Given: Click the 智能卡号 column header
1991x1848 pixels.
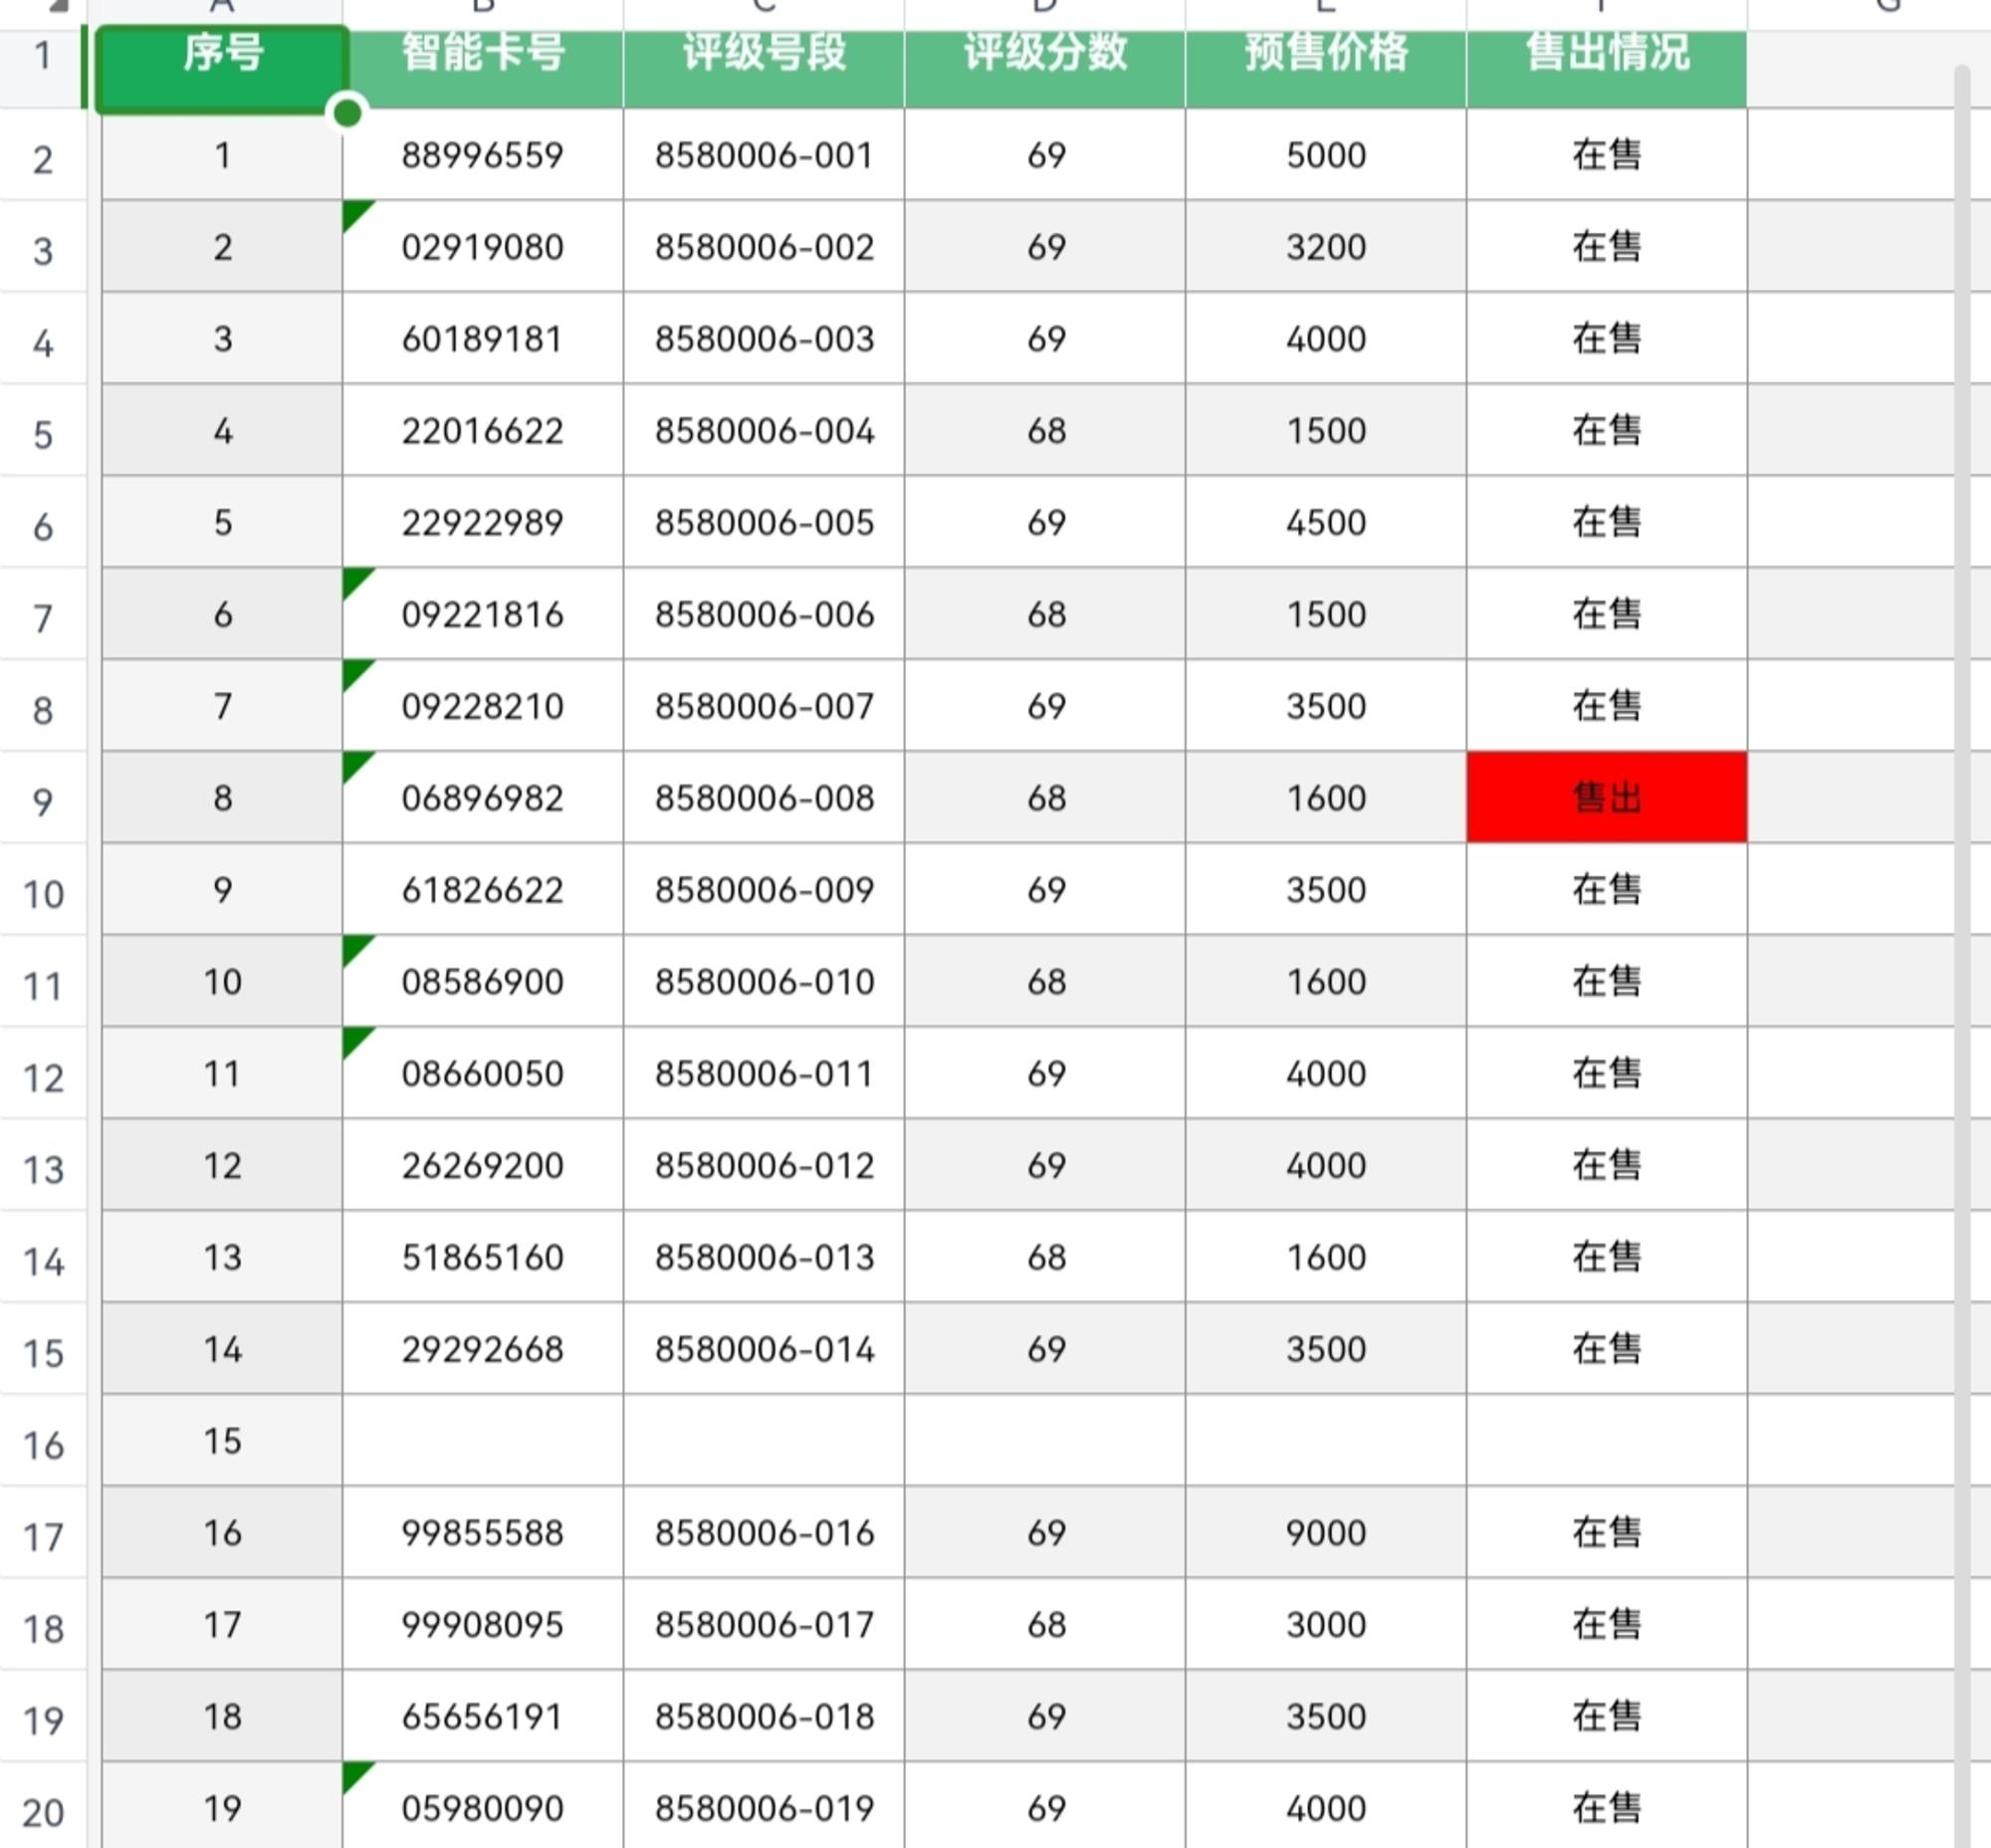Looking at the screenshot, I should (483, 68).
